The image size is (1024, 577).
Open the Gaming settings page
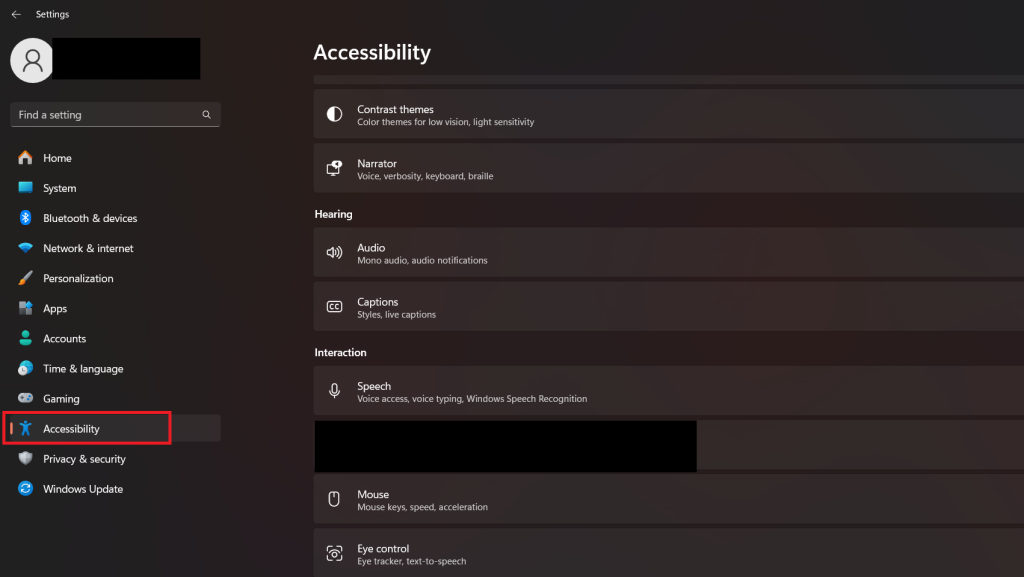point(61,399)
